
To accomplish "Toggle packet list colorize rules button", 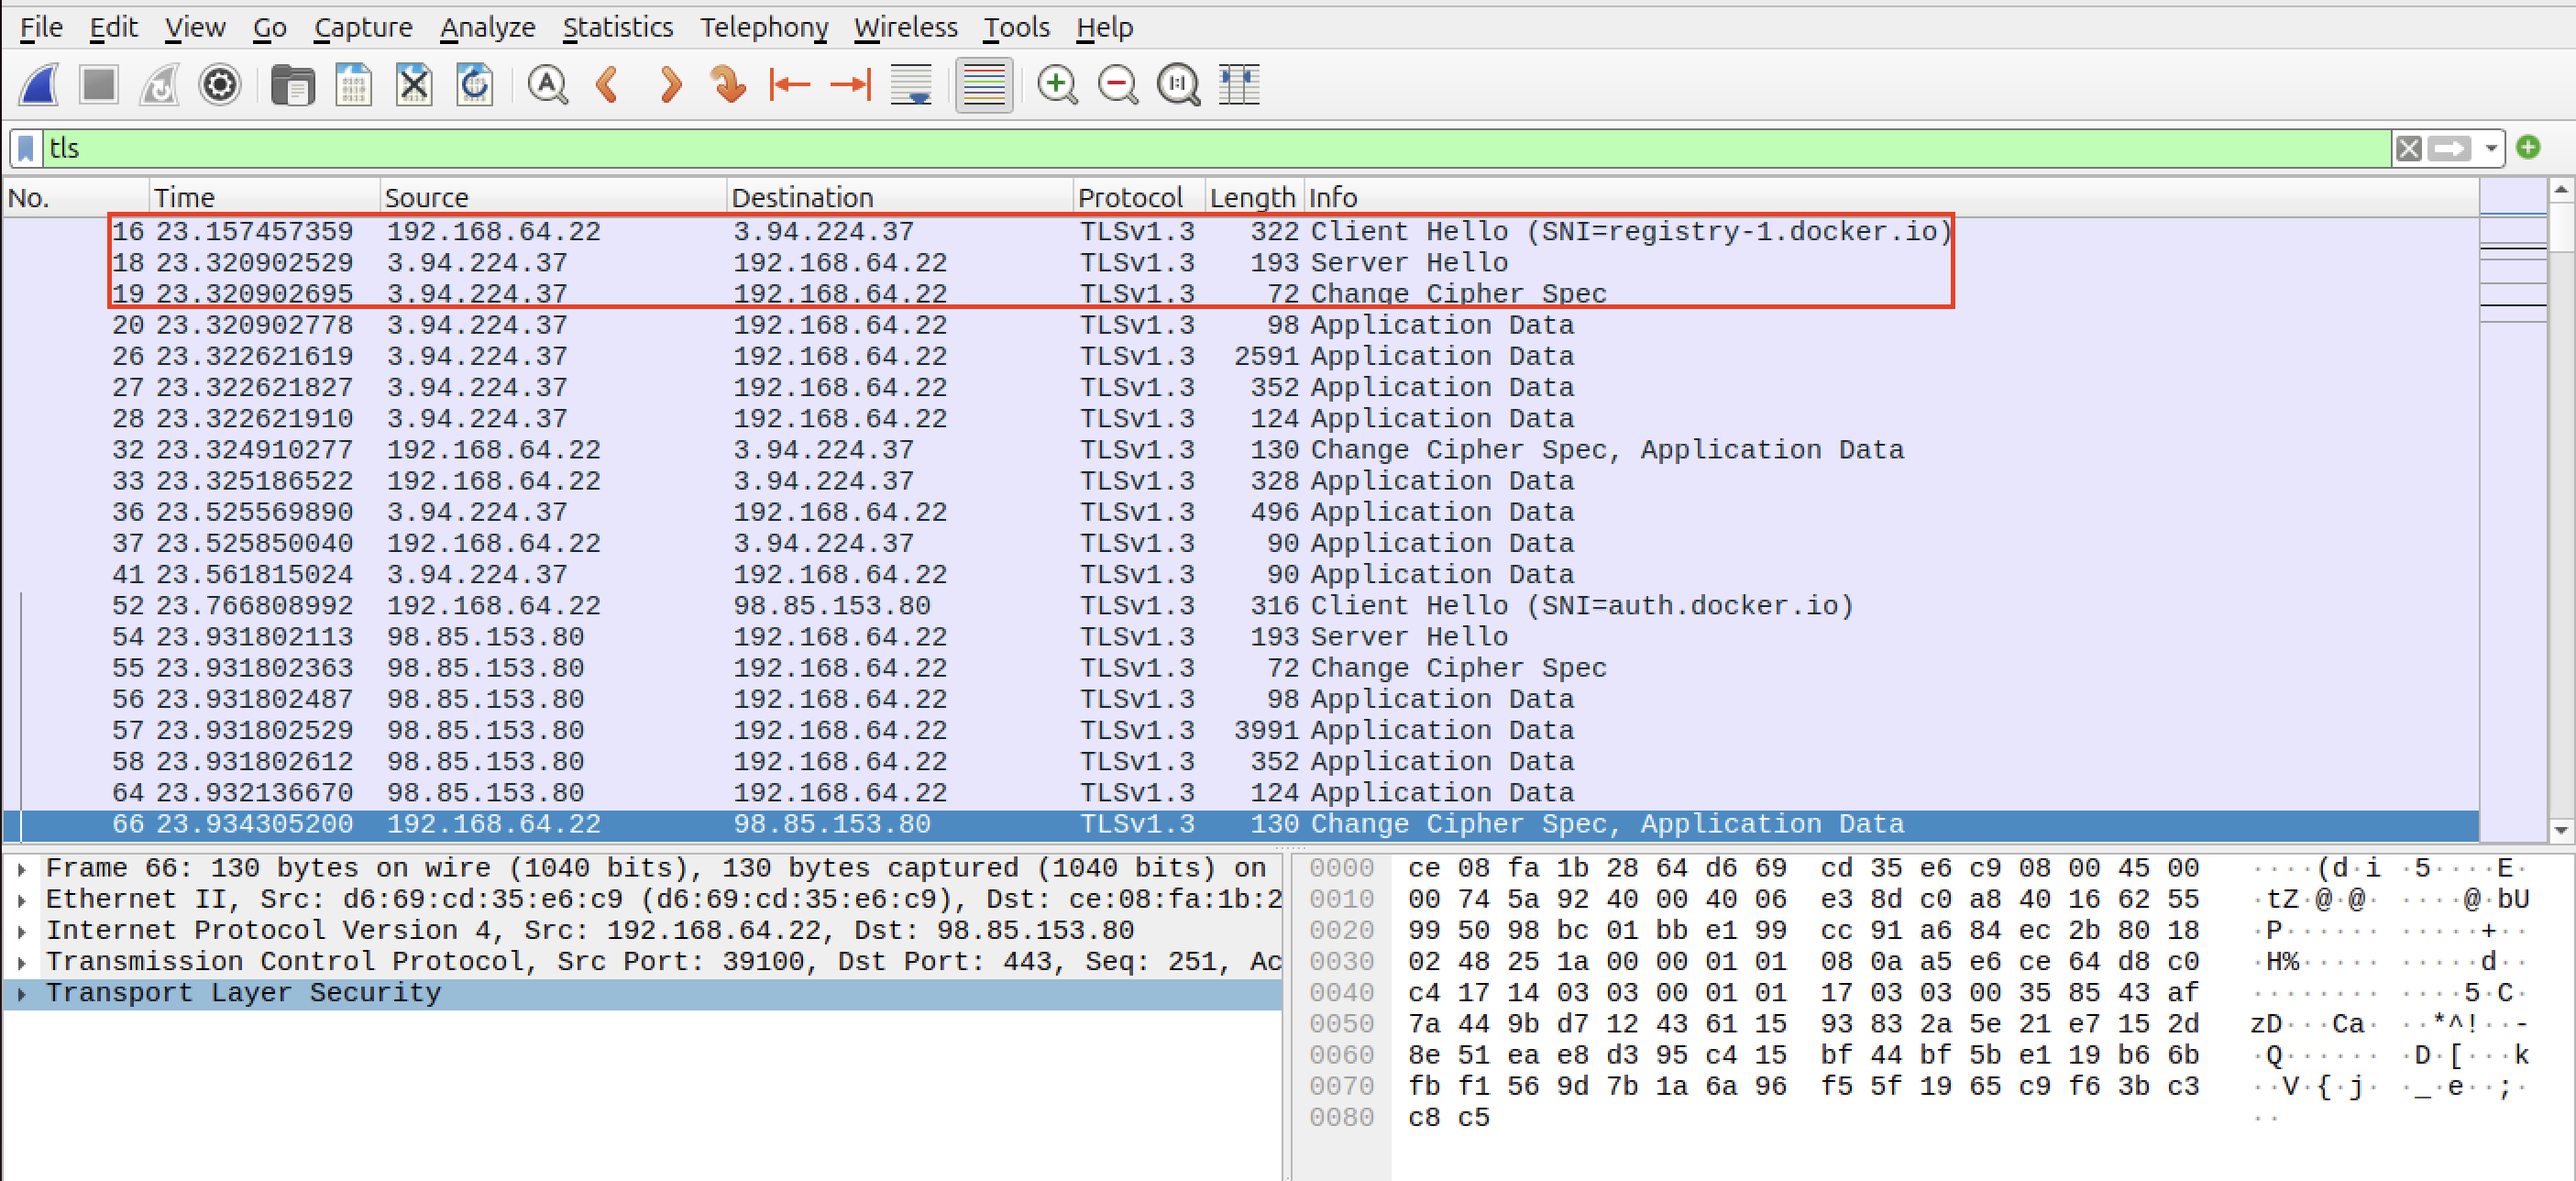I will tap(984, 85).
